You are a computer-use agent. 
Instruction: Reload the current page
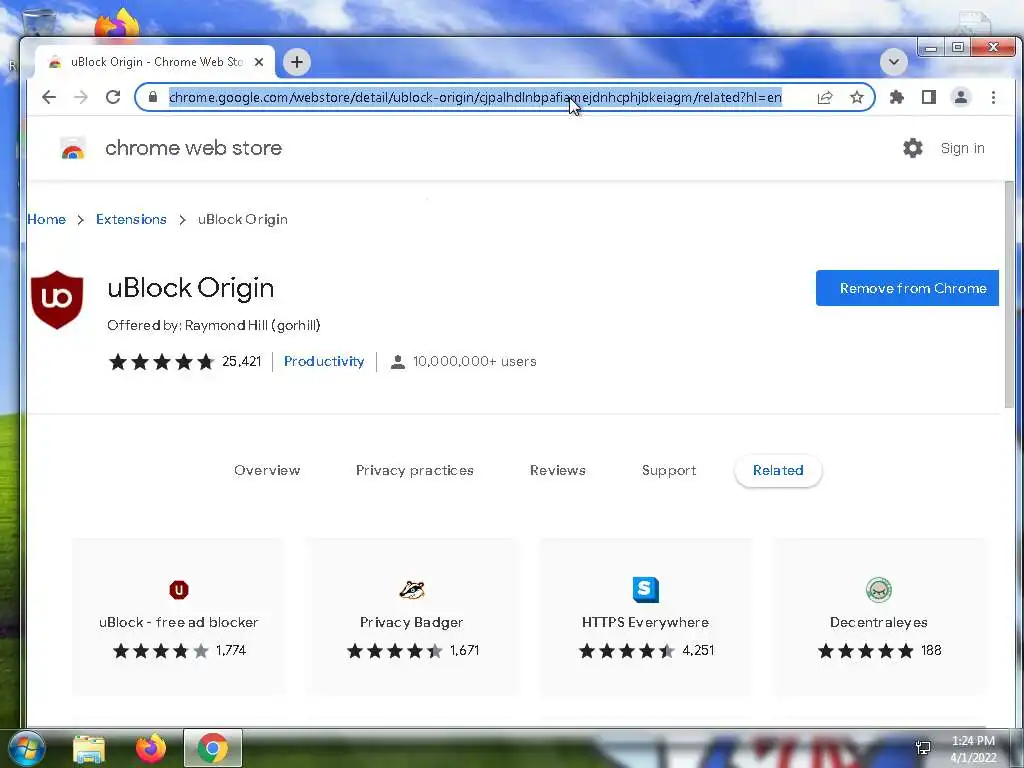point(113,97)
